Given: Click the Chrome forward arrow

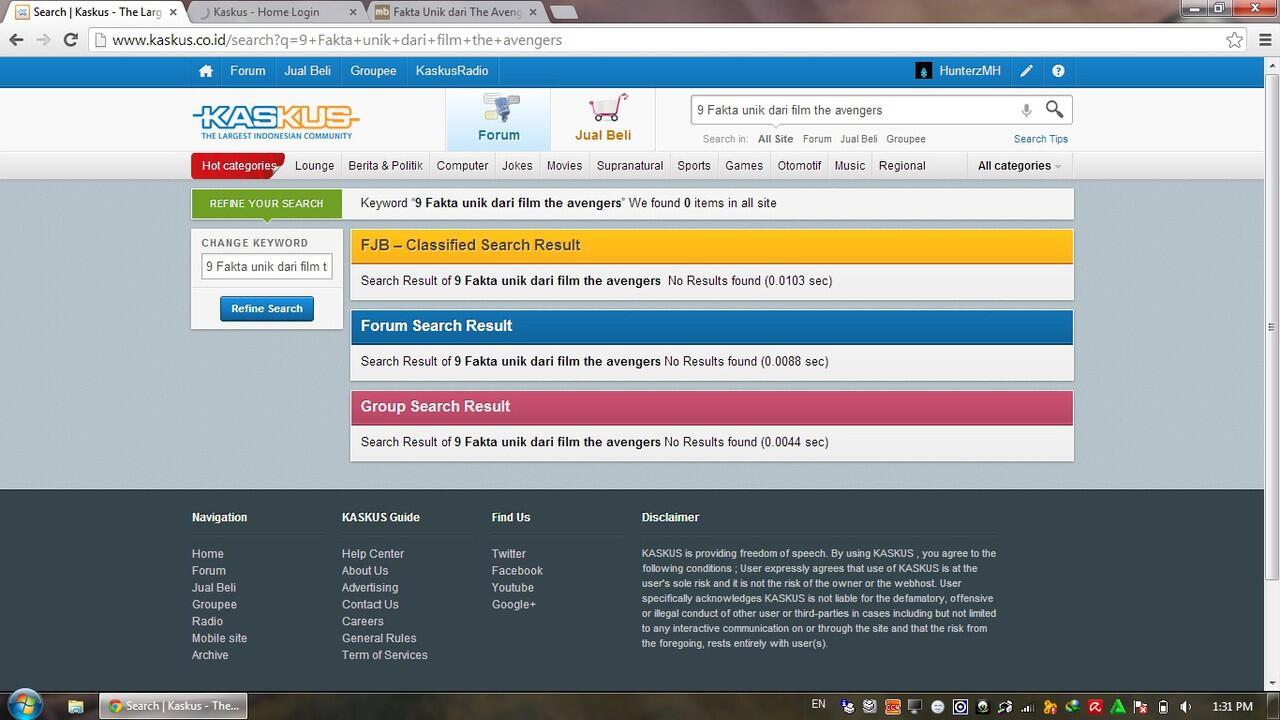Looking at the screenshot, I should [43, 40].
